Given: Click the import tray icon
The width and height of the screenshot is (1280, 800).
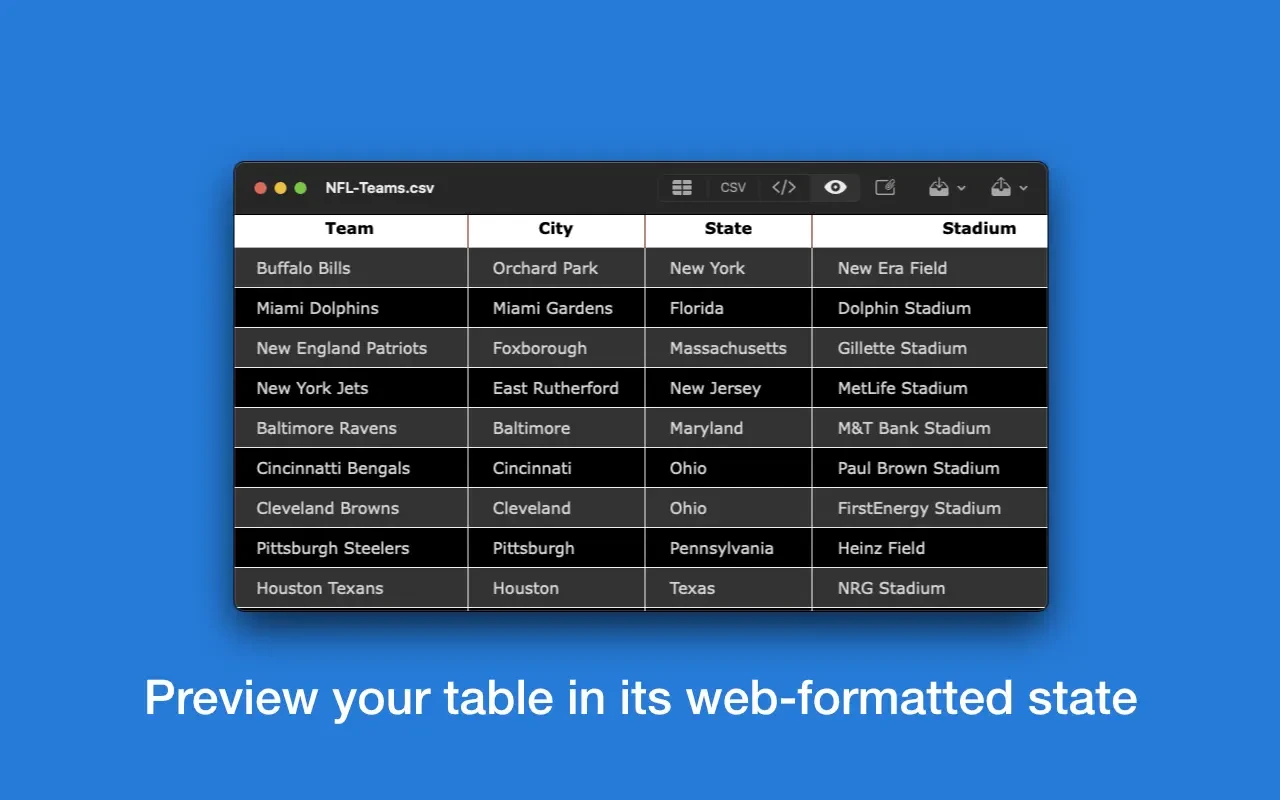Looking at the screenshot, I should point(938,188).
